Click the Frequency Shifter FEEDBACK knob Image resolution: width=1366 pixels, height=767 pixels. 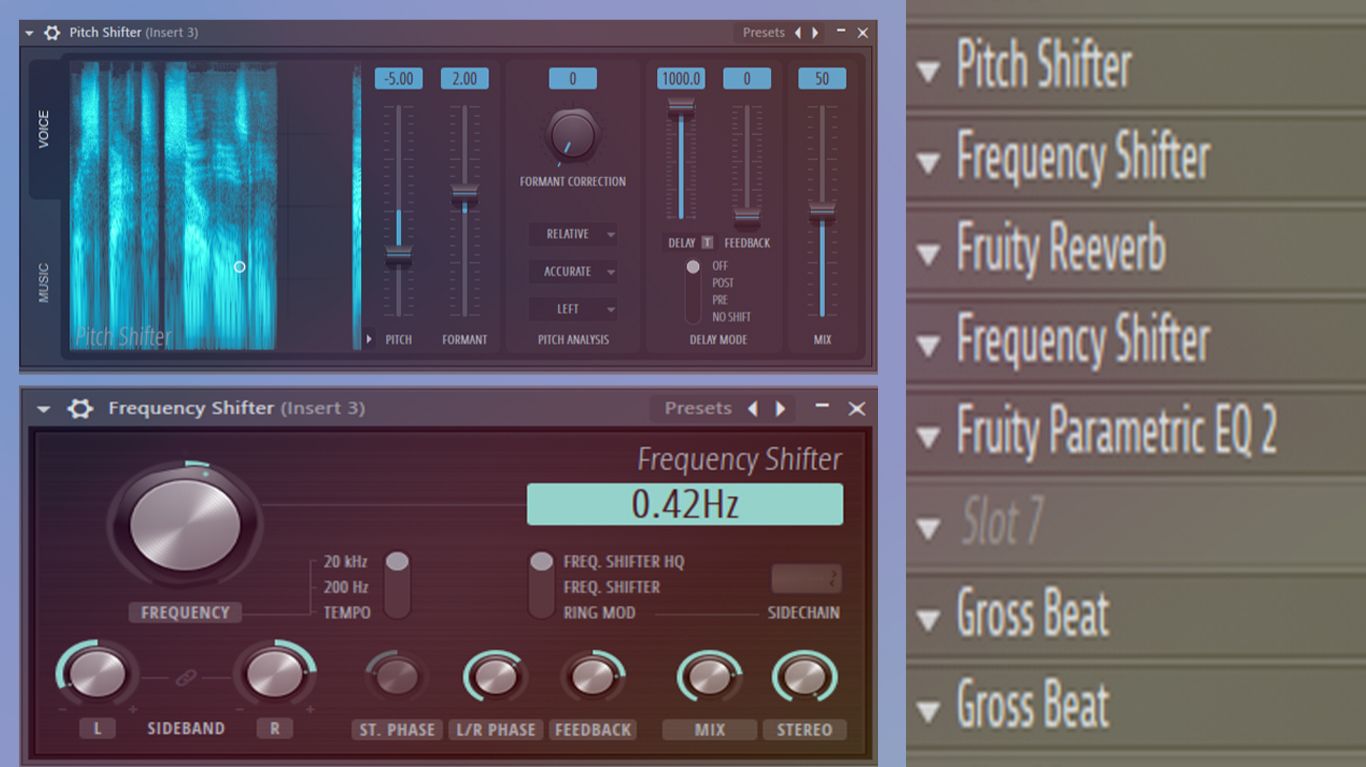(593, 677)
